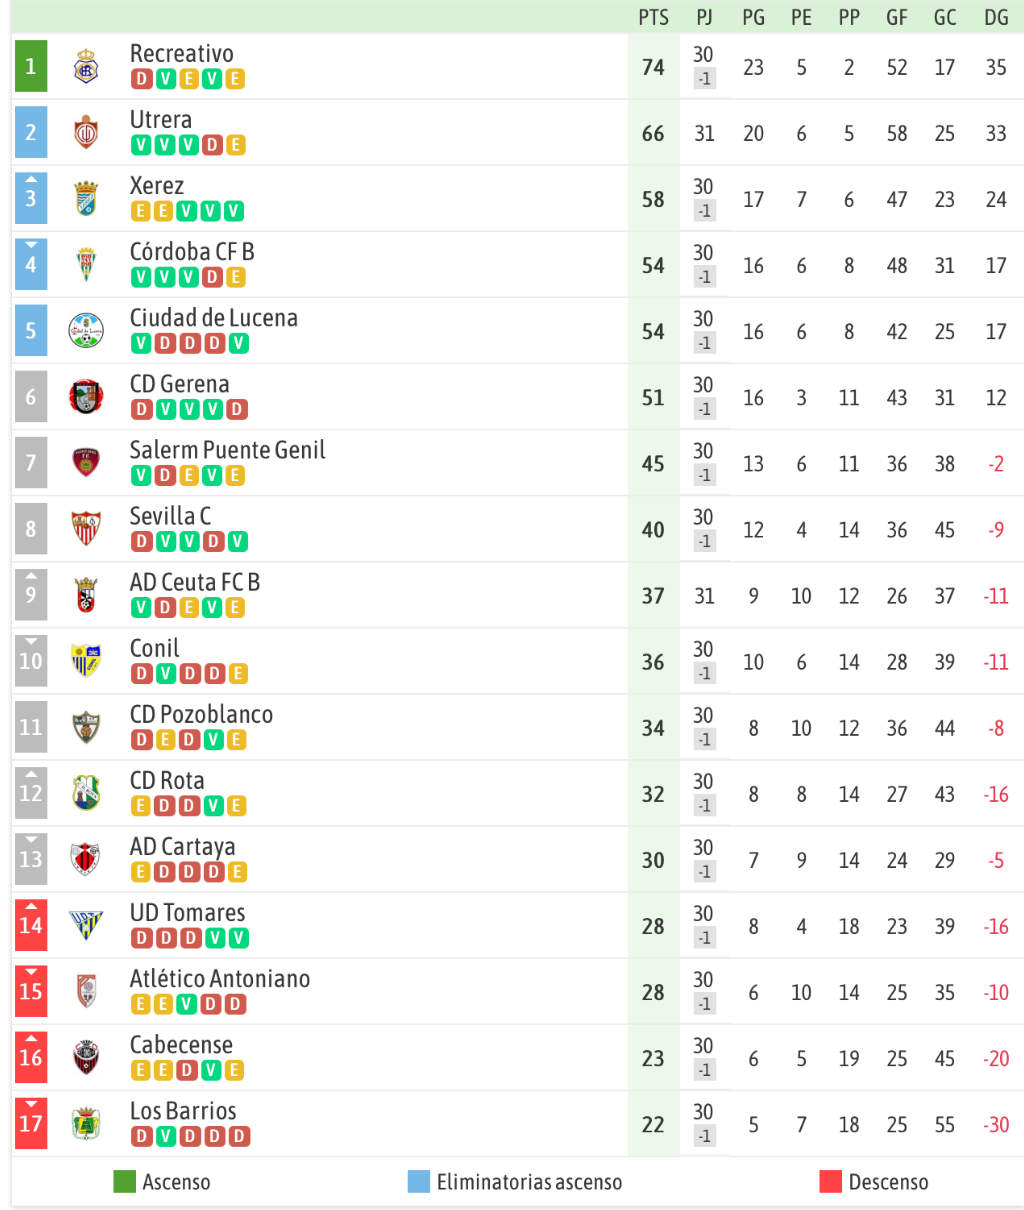Sort by the DG column header
1024x1210 pixels.
[996, 17]
